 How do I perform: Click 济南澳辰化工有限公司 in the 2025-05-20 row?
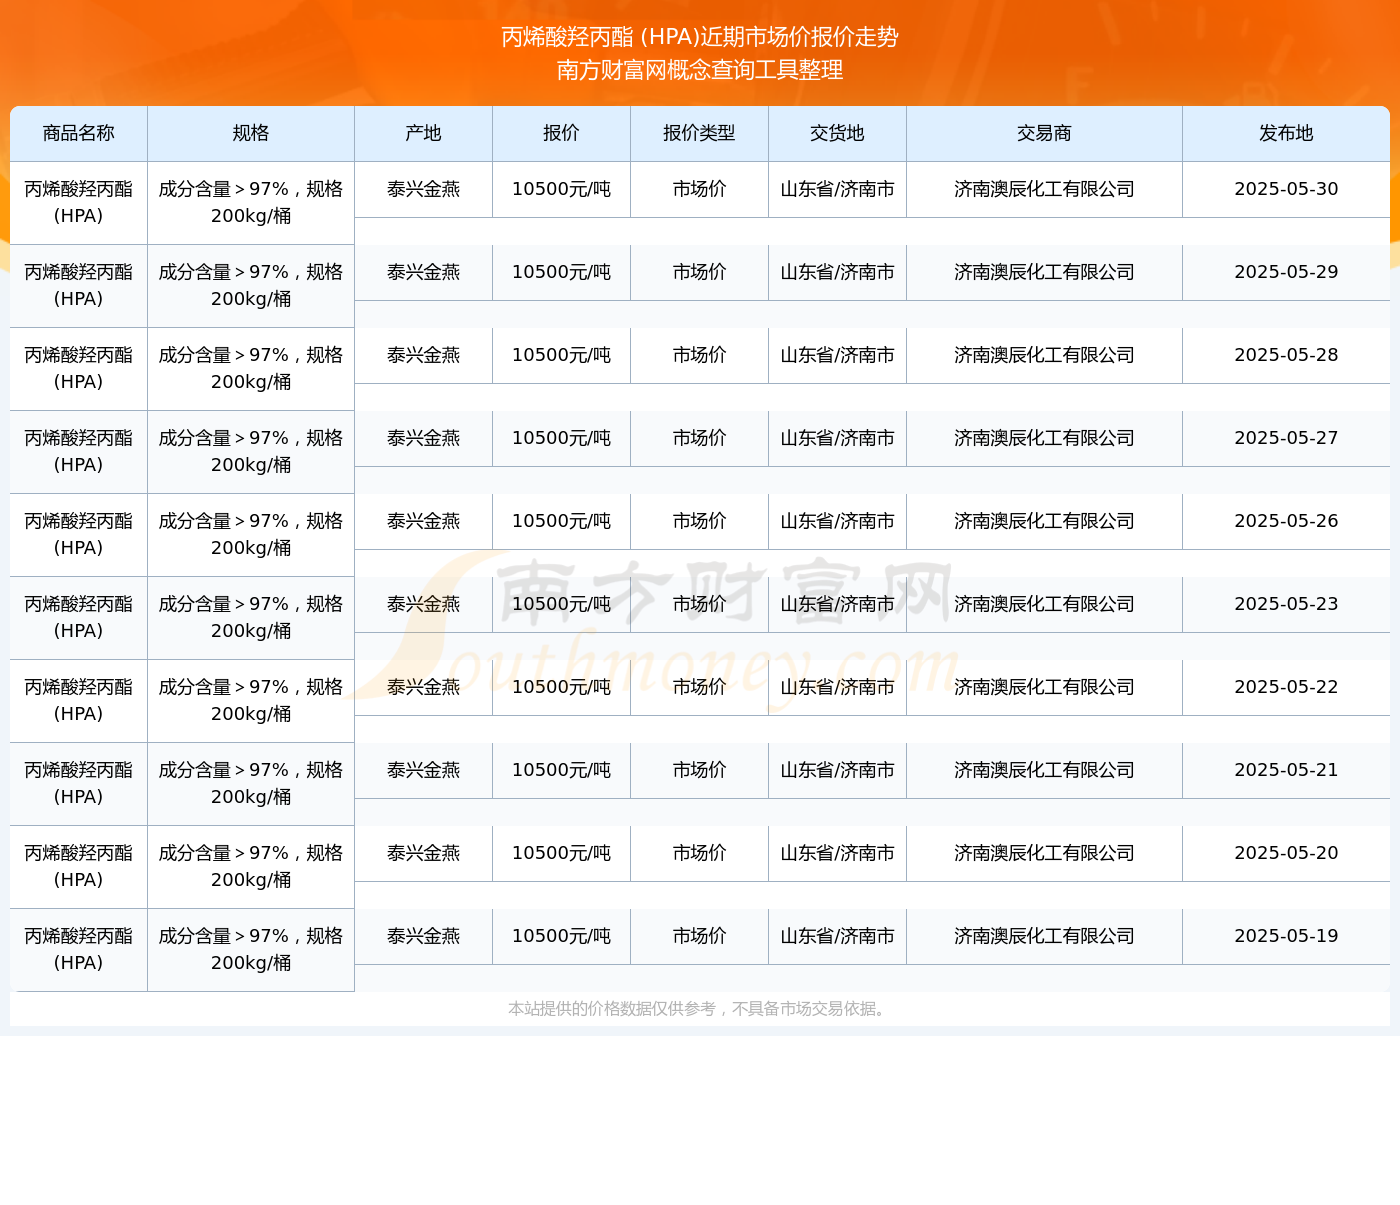point(1045,853)
